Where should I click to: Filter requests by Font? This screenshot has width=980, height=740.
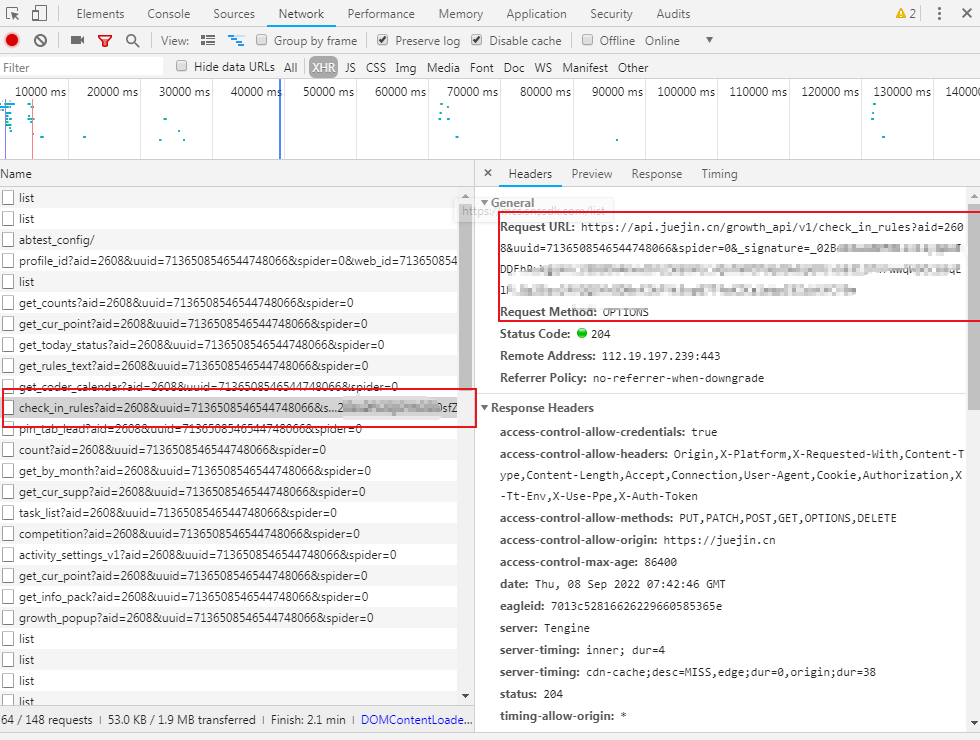pos(482,68)
